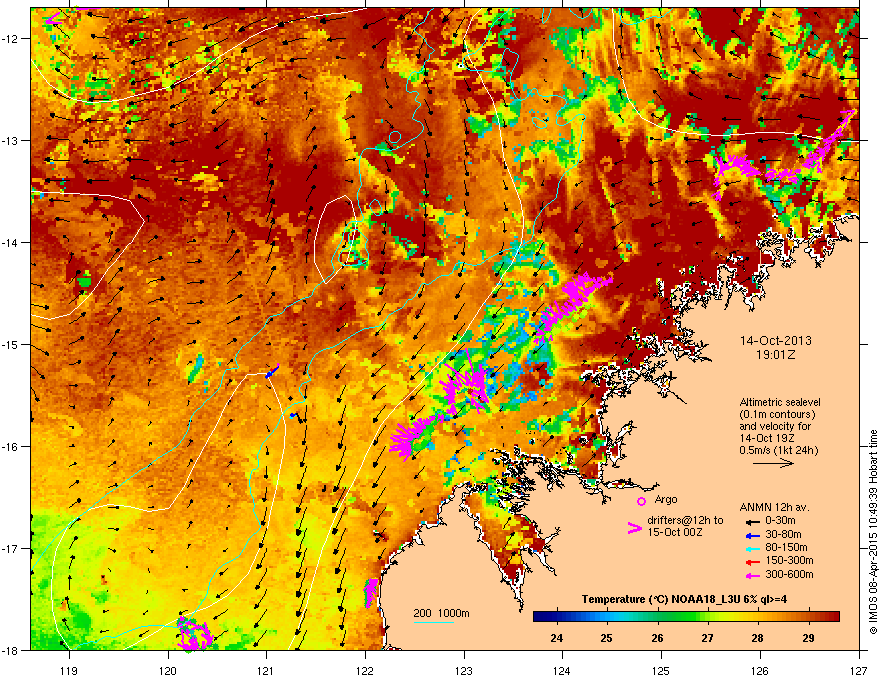Click the 0.5m/s velocity scale arrow
This screenshot has width=880, height=680.
(773, 463)
